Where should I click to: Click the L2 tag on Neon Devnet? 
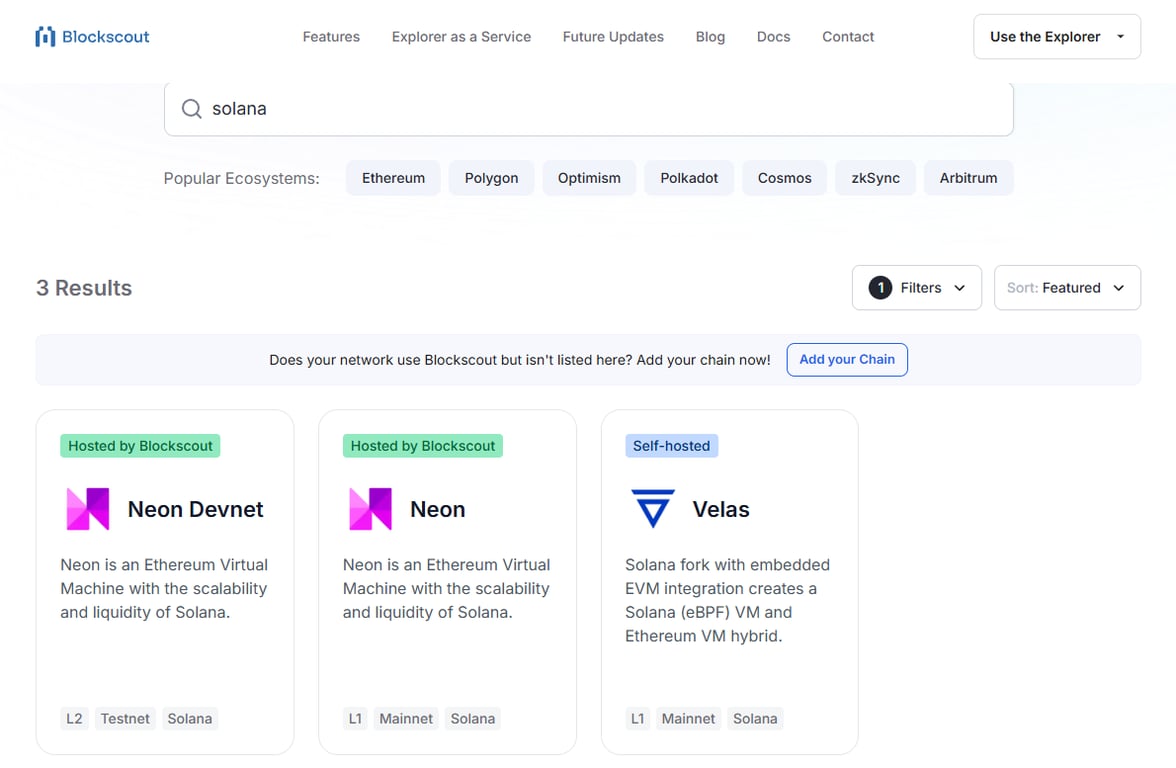74,718
